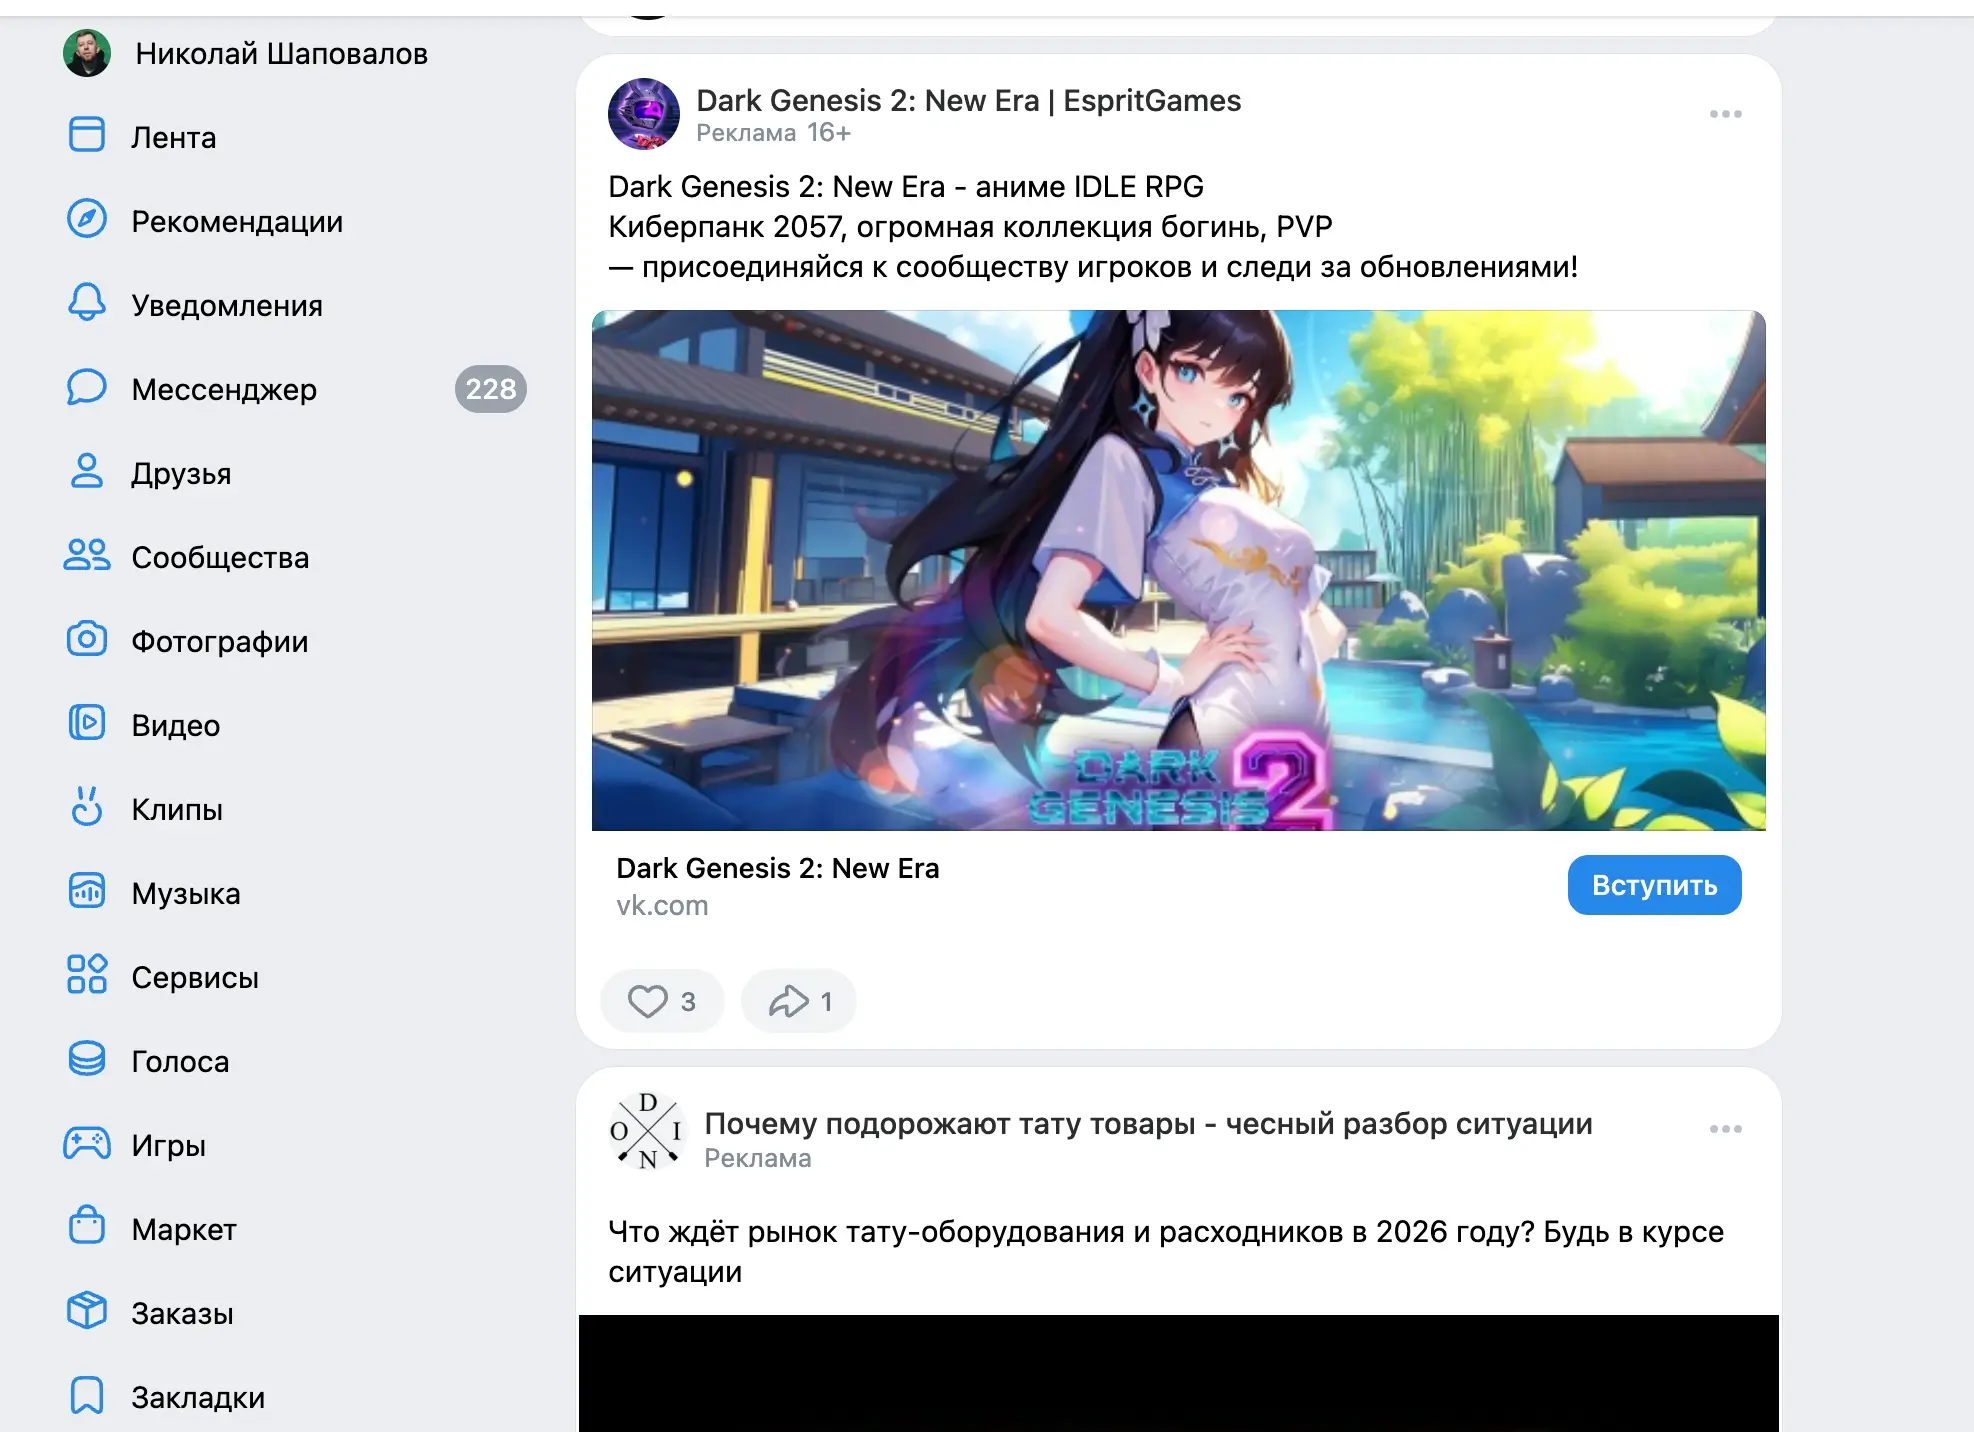This screenshot has width=1974, height=1432.
Task: Select Голоса menu item
Action: coord(180,1061)
